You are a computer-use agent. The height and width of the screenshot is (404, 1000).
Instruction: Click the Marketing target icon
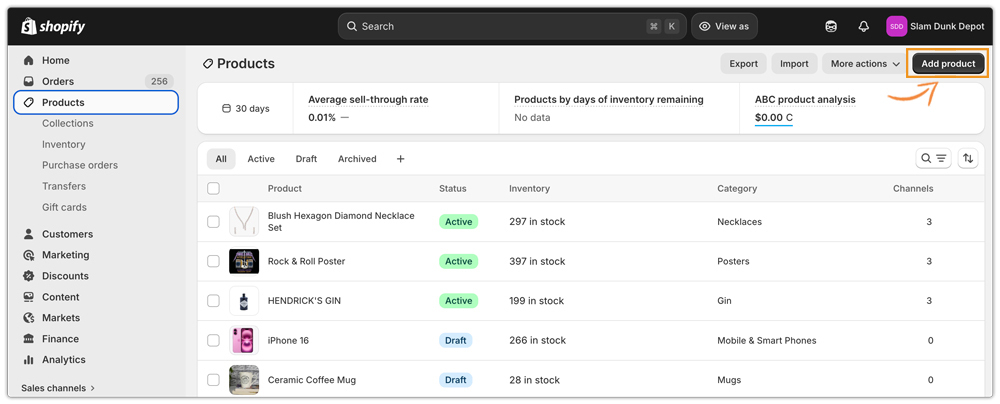pos(28,255)
